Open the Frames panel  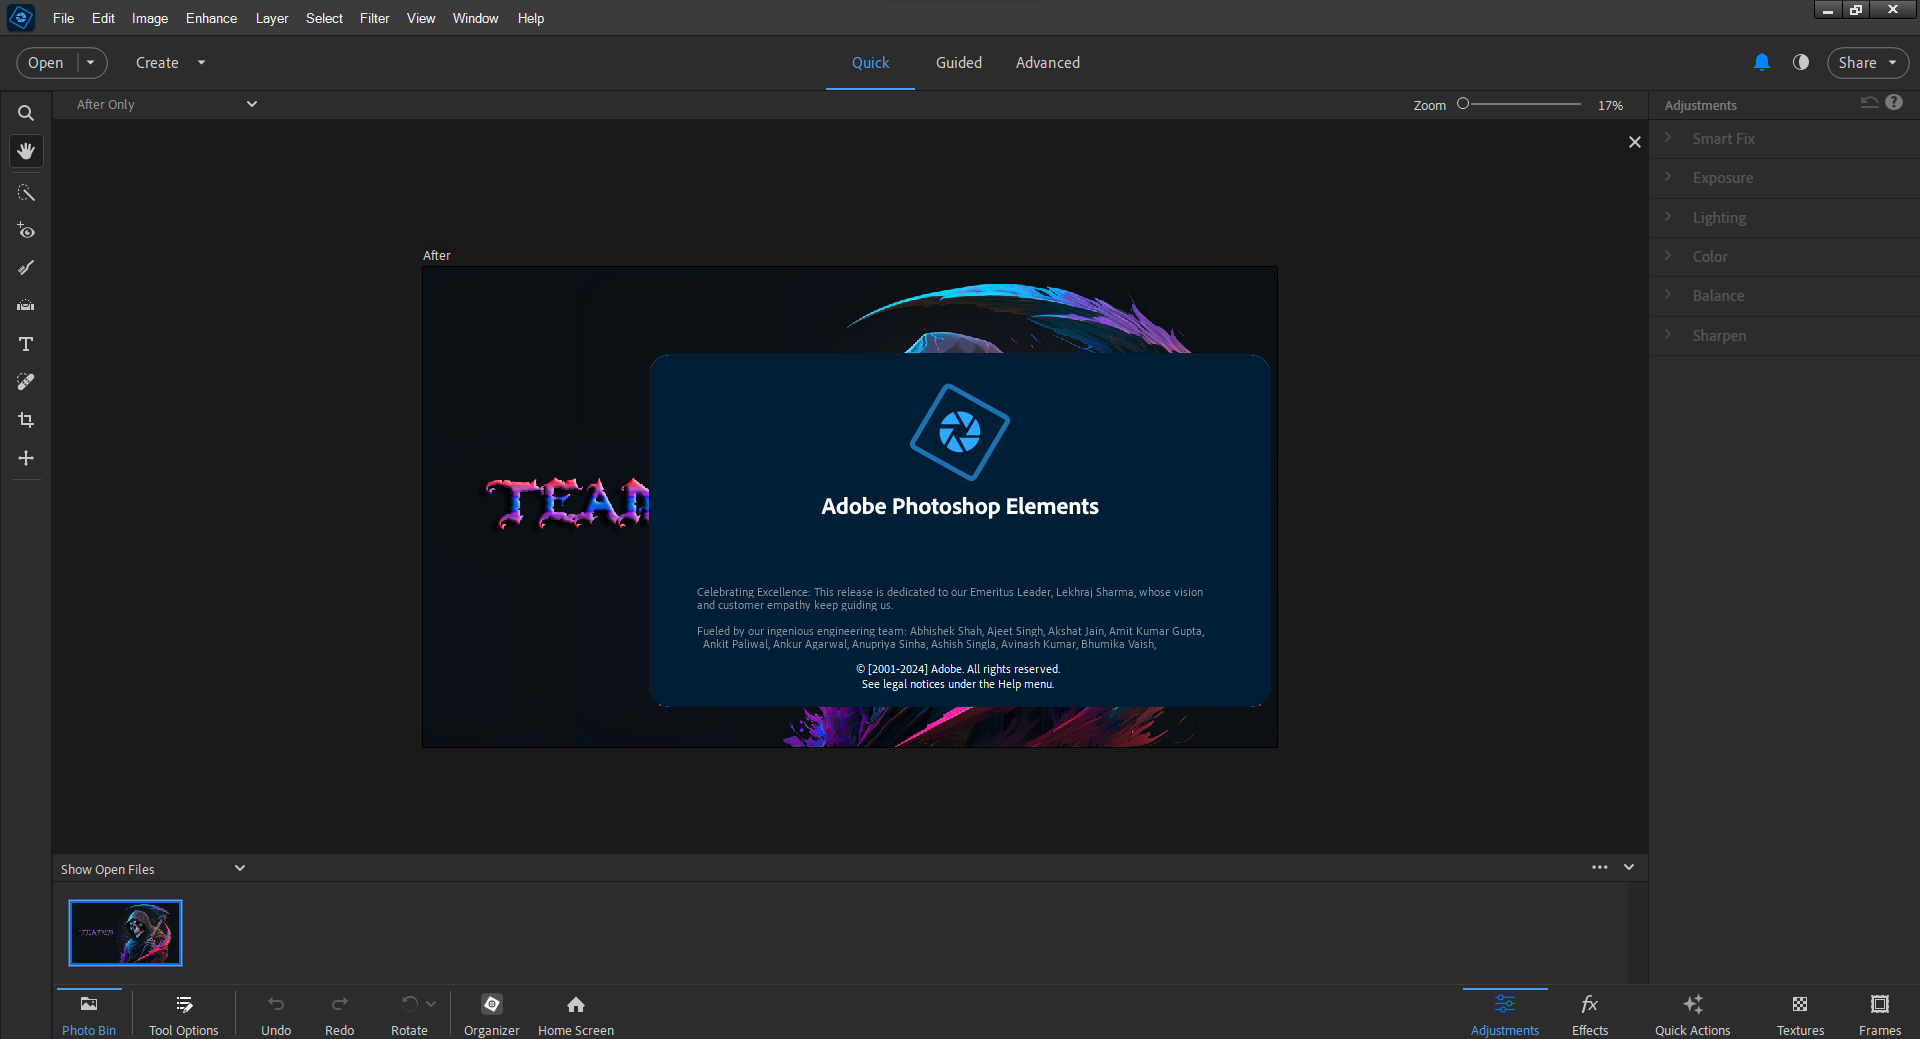(1880, 1014)
